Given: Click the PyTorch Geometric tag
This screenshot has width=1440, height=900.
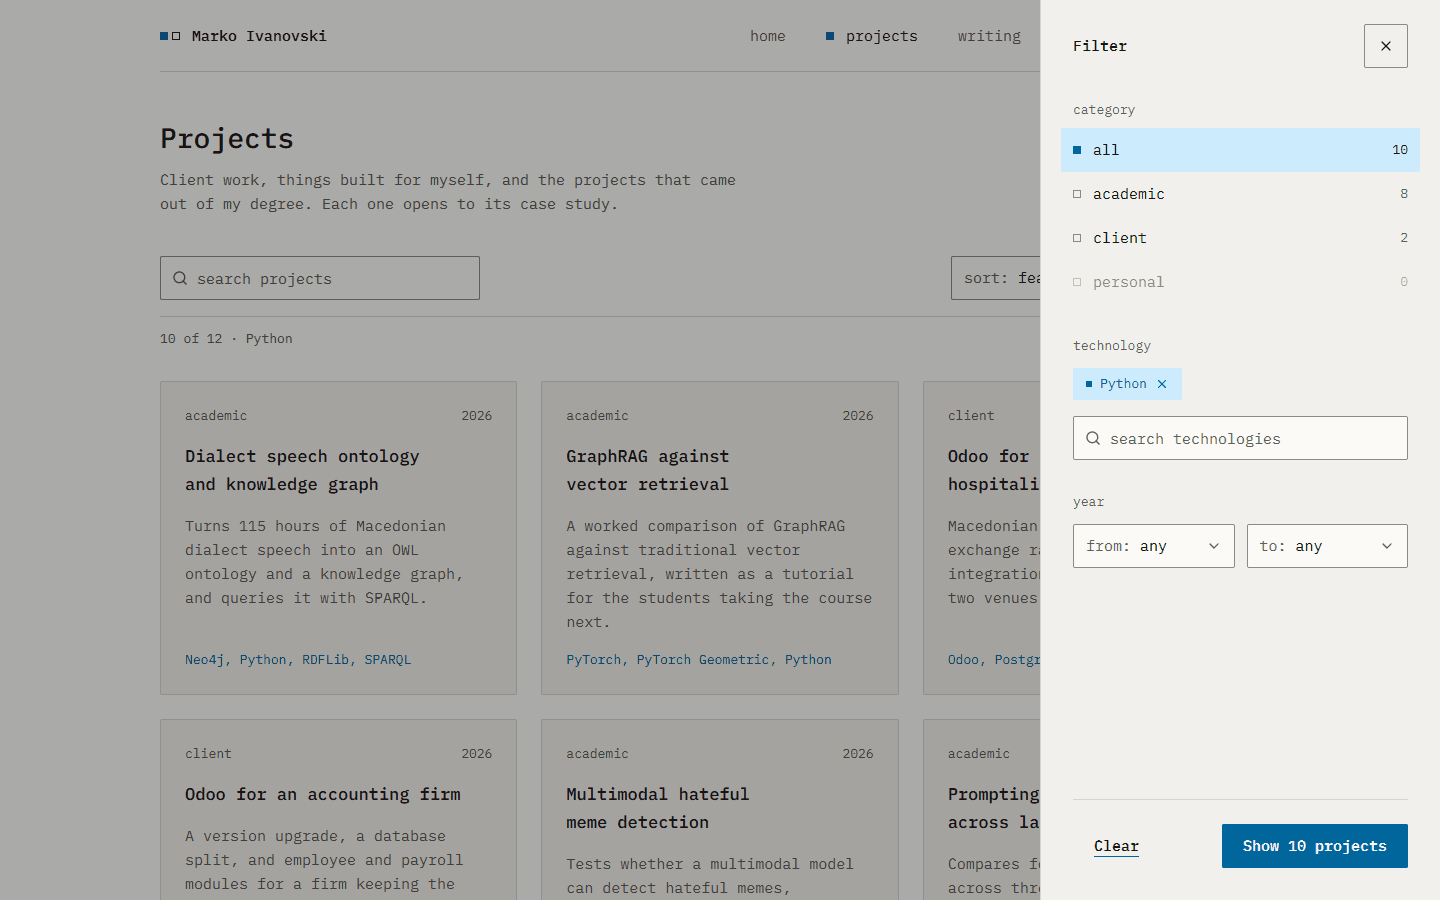Looking at the screenshot, I should pyautogui.click(x=703, y=660).
